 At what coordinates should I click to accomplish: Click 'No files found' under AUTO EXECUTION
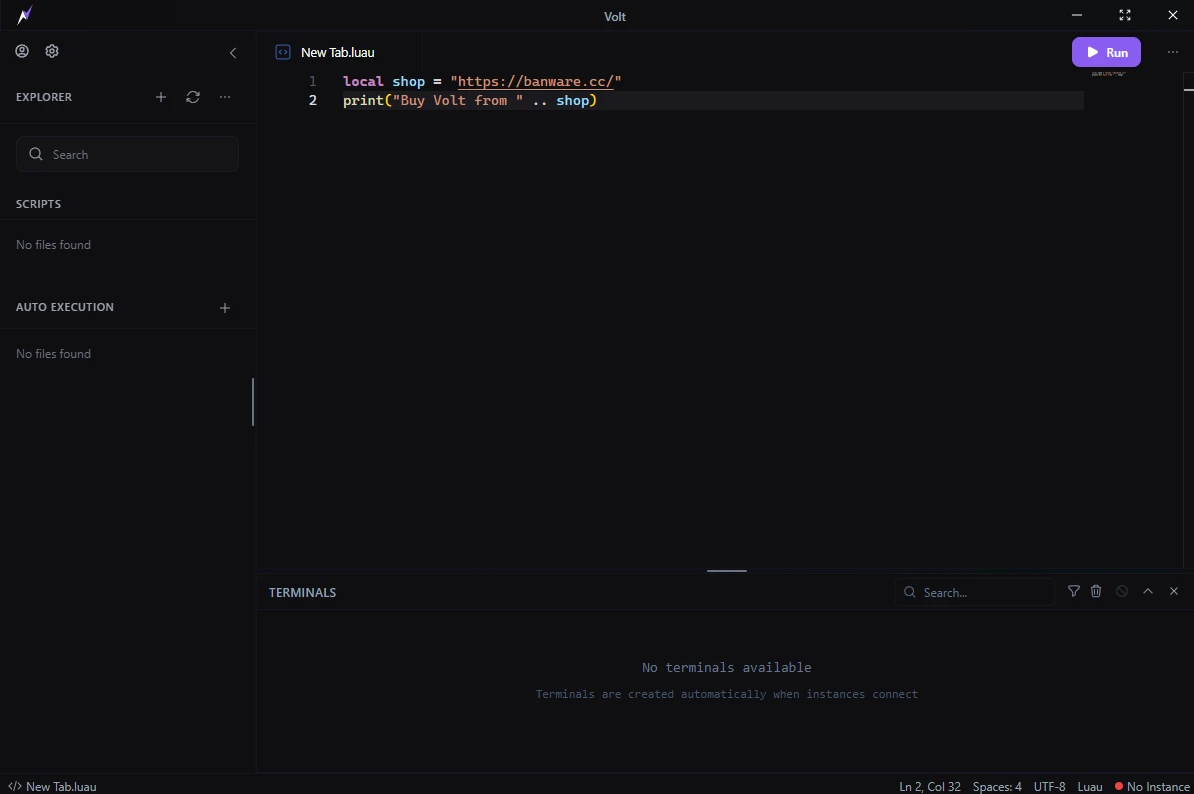pos(53,353)
